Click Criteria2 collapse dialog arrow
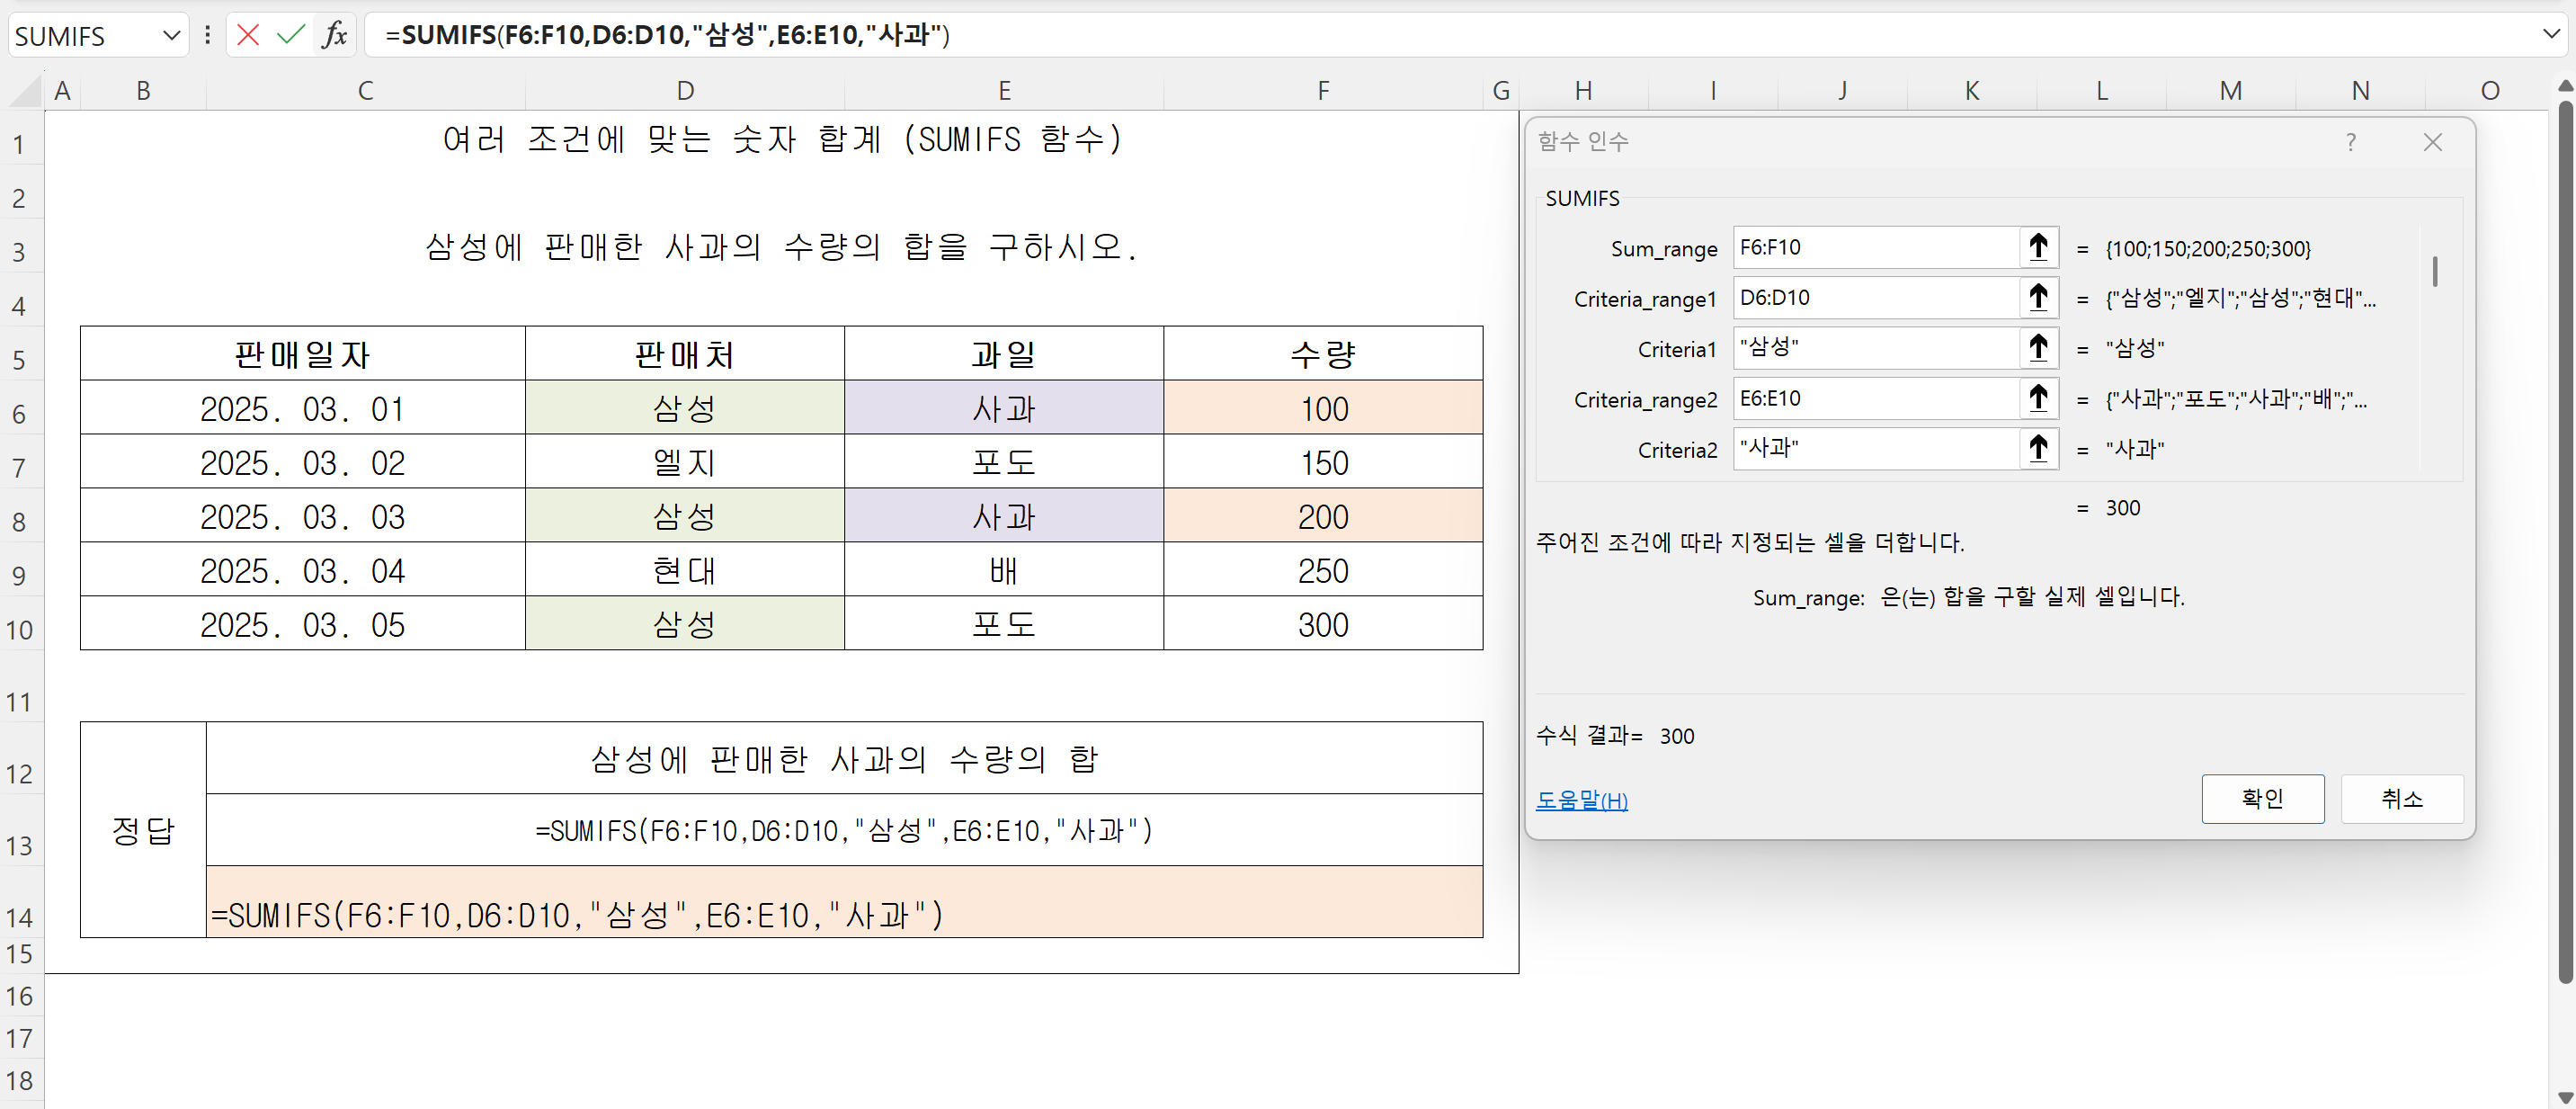 click(2038, 448)
